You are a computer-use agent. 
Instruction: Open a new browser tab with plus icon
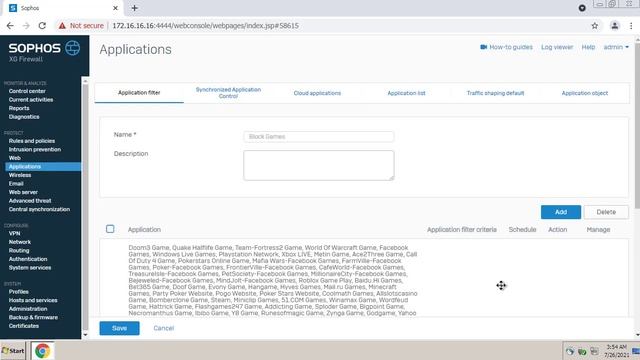[134, 8]
